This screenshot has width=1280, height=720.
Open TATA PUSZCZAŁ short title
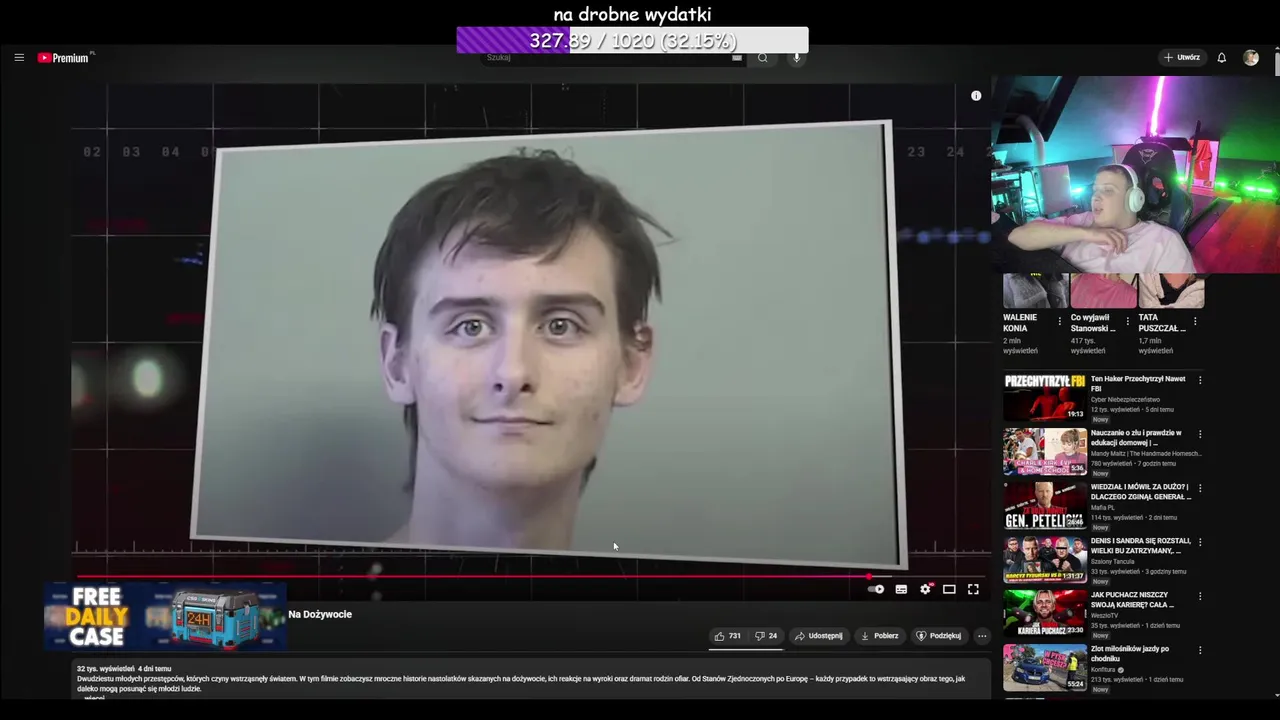pos(1162,323)
